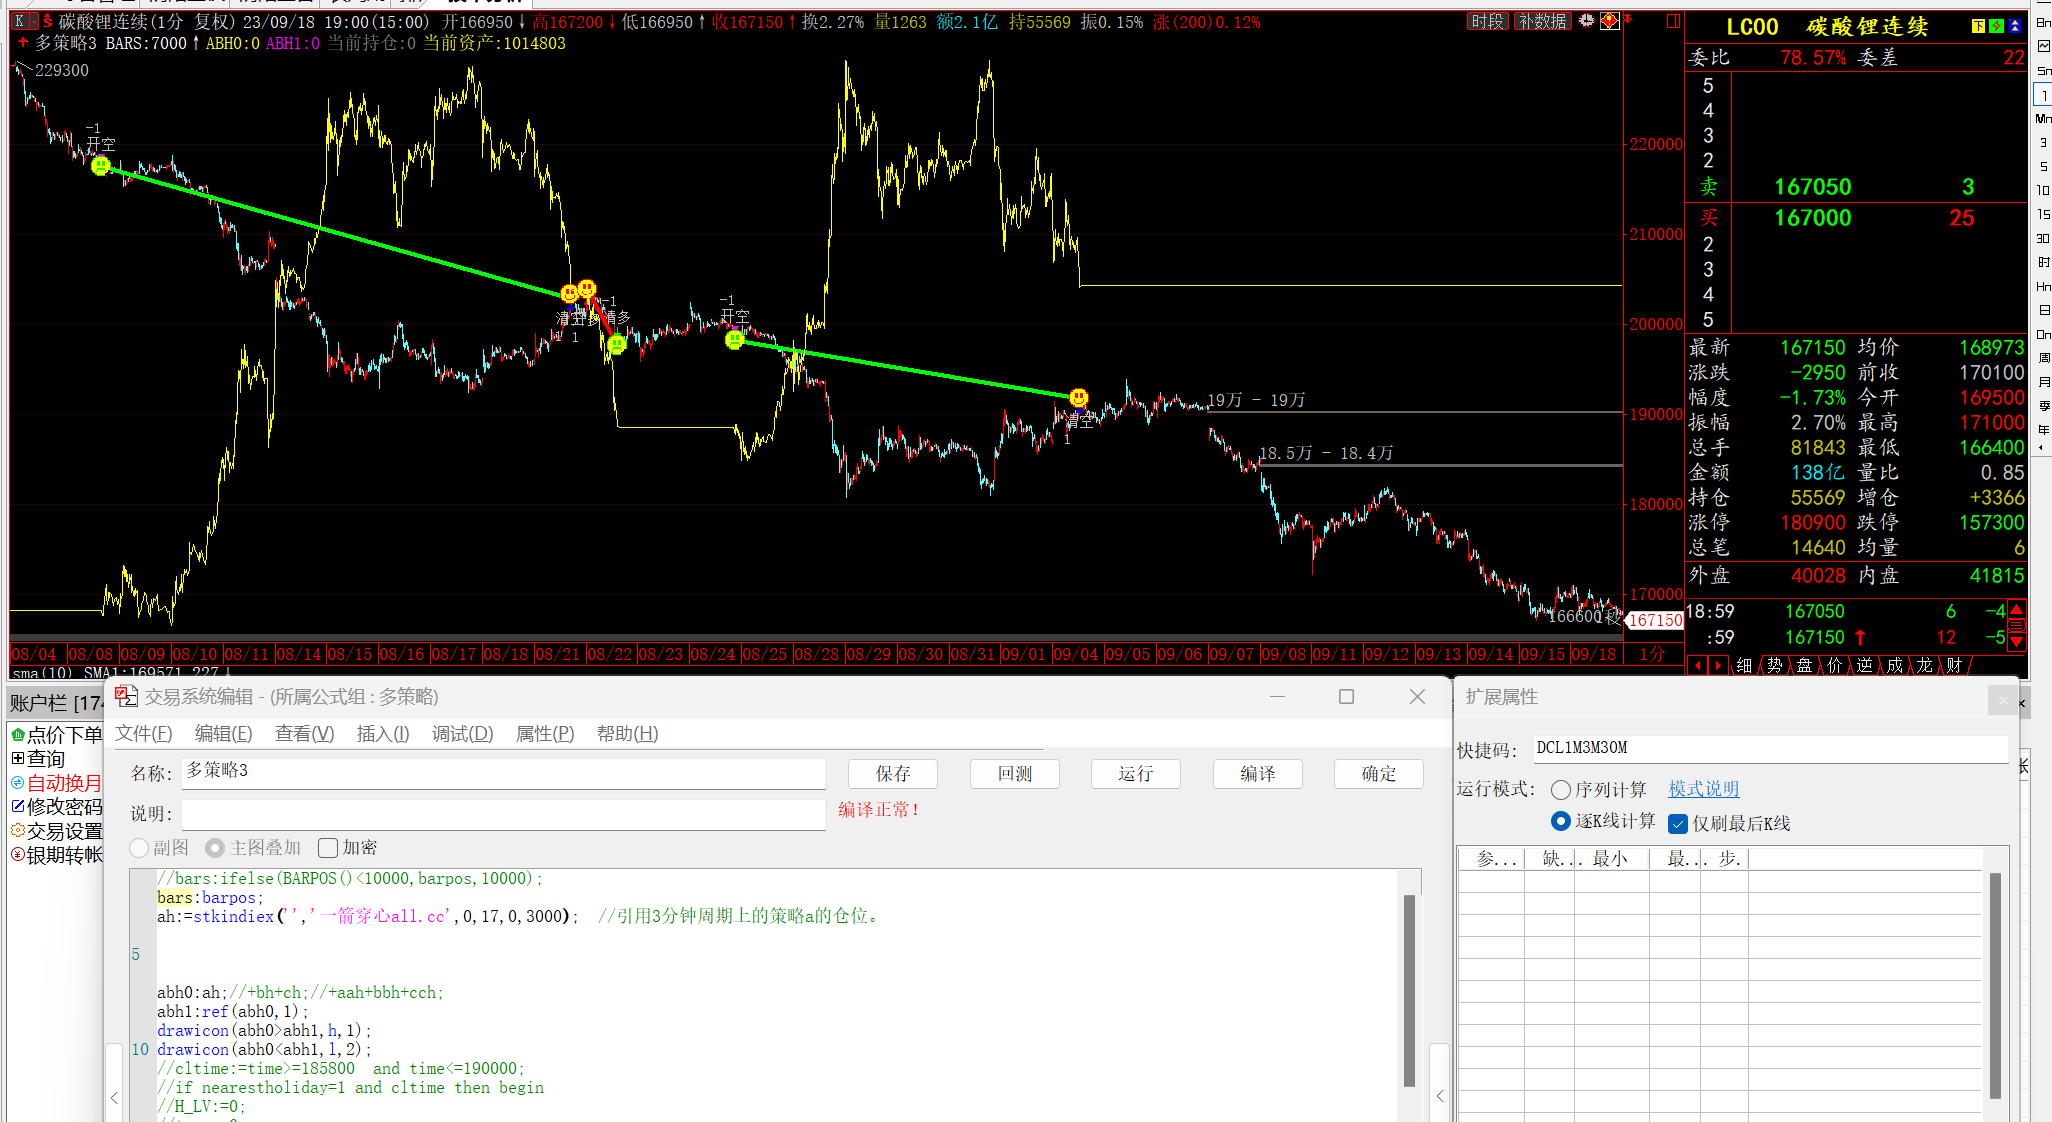Select 序列计算 run mode

[x=1561, y=790]
